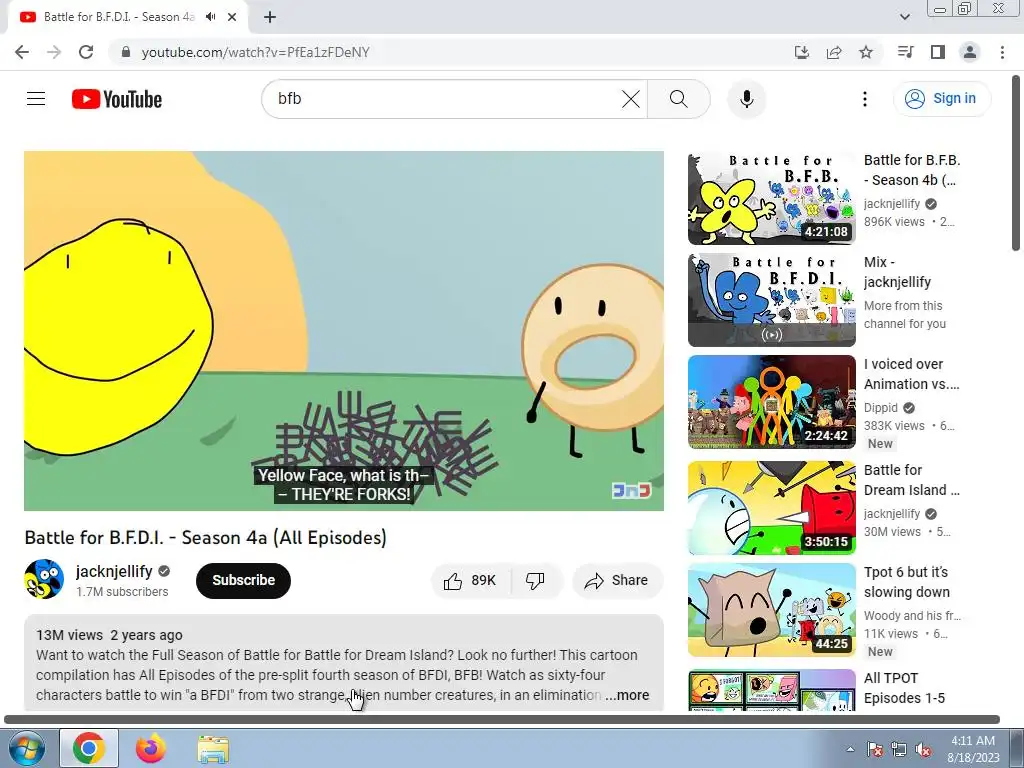Image resolution: width=1024 pixels, height=768 pixels.
Task: Open the tab search chevron
Action: (904, 17)
